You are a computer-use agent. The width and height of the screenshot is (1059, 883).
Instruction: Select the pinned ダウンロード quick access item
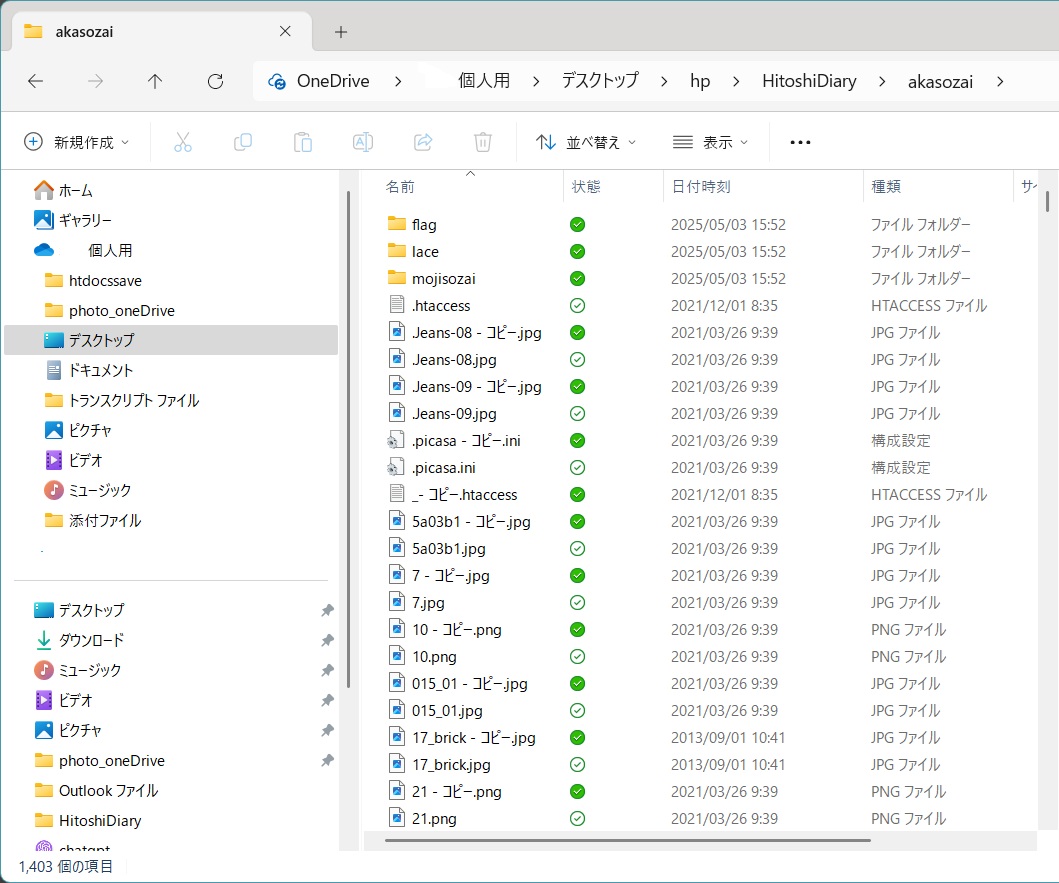point(91,640)
